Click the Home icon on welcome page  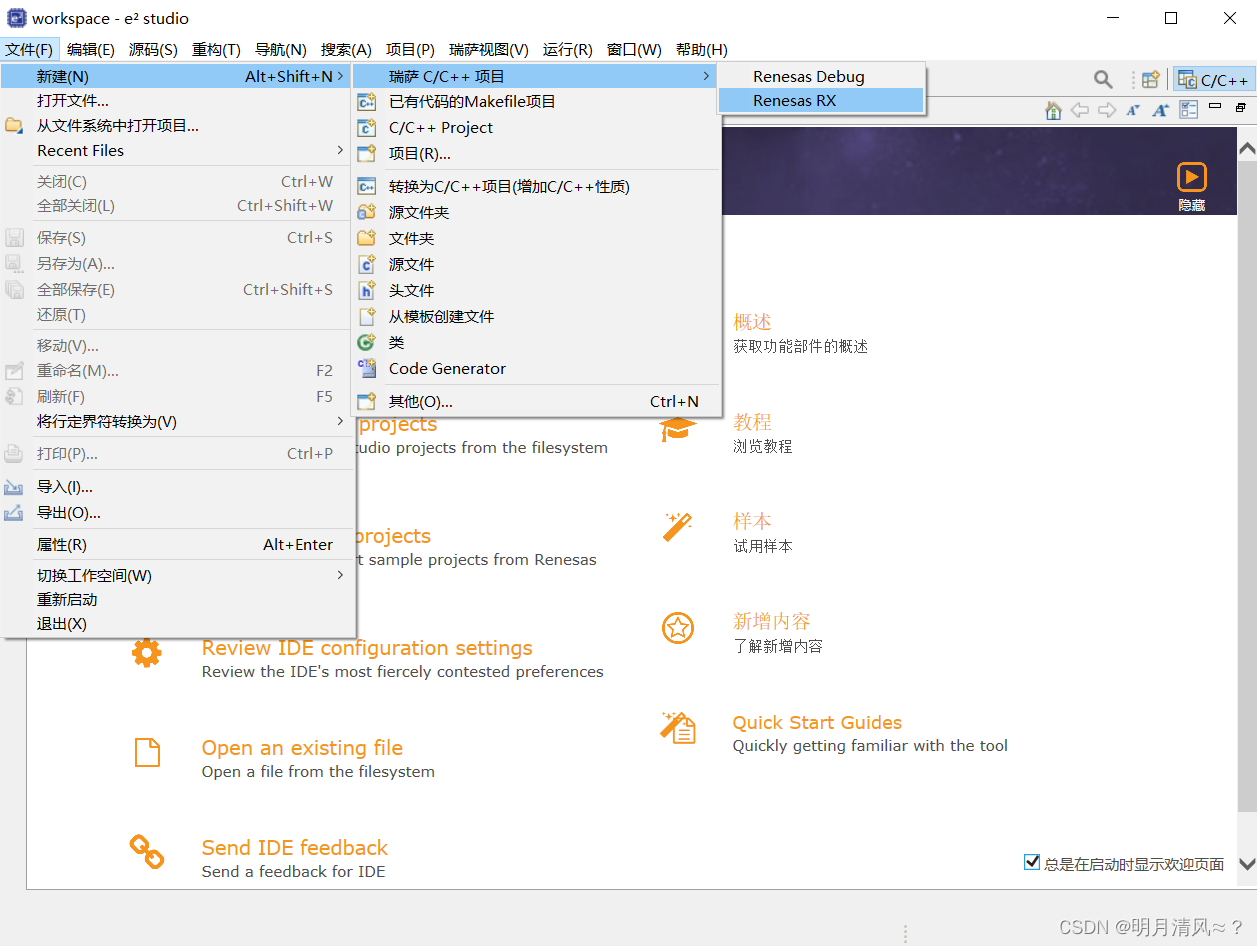[1053, 110]
